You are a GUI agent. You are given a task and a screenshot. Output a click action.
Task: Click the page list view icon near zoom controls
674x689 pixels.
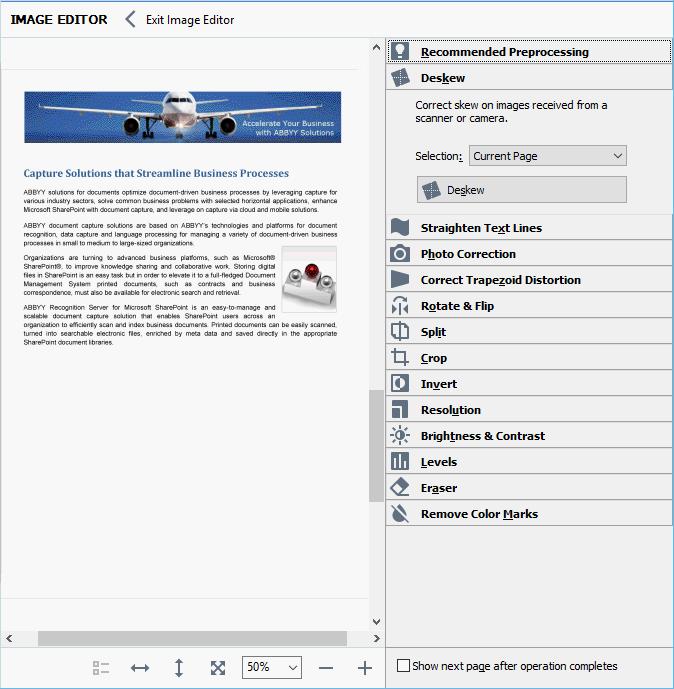tap(101, 668)
